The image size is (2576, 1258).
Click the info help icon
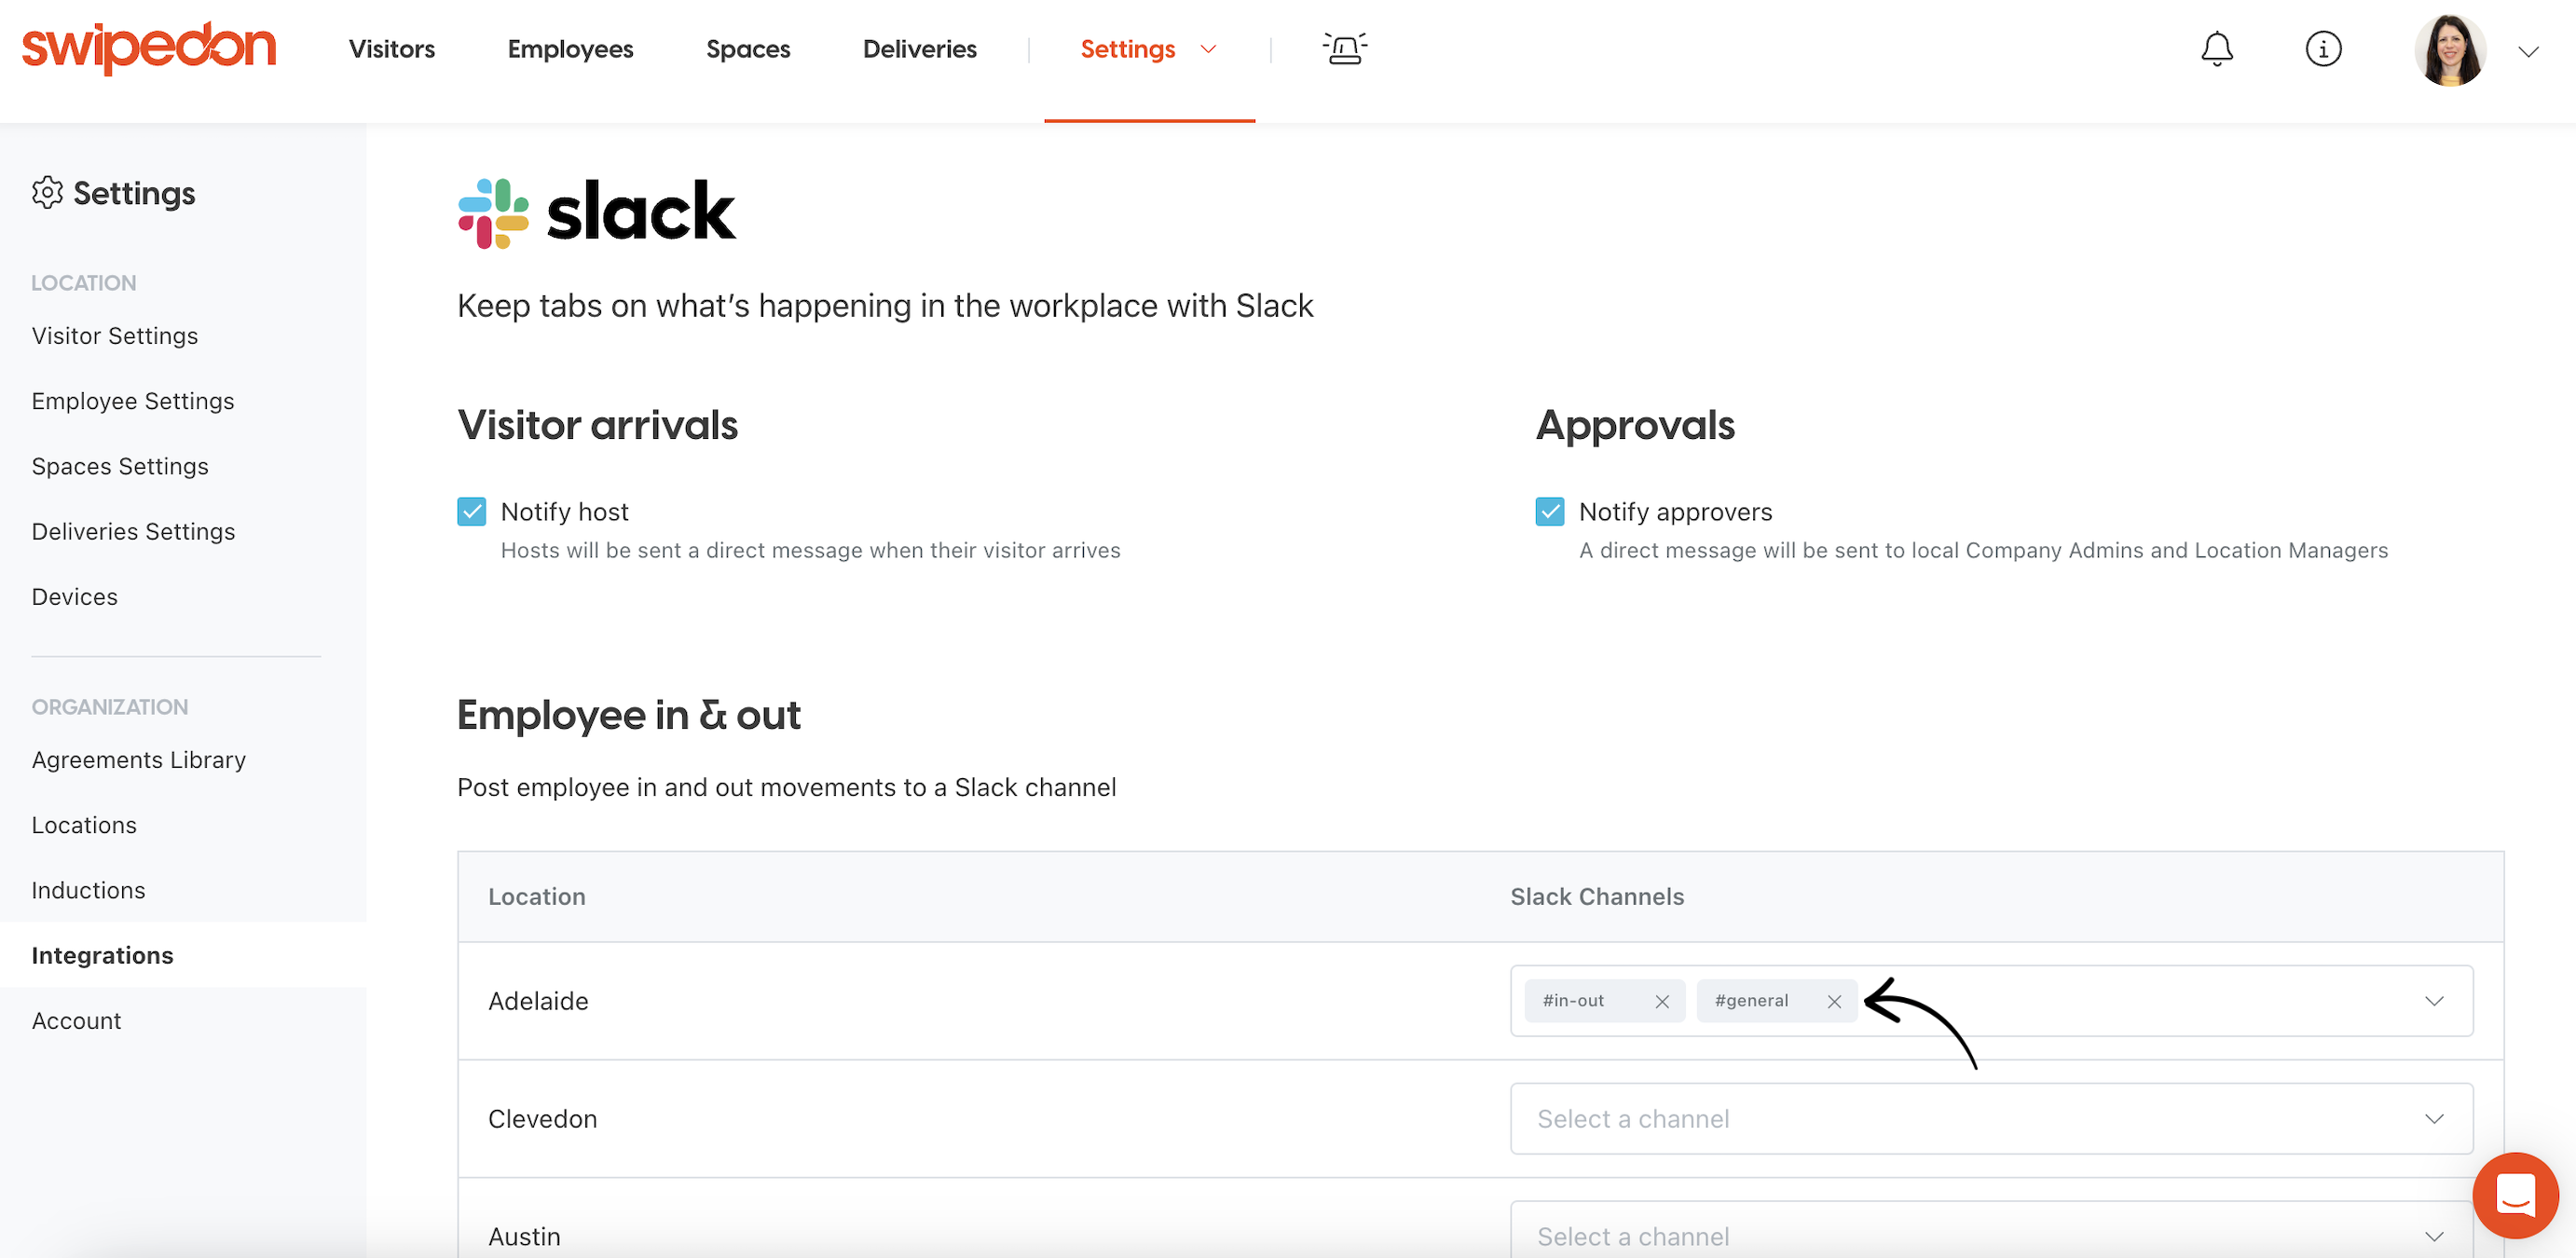(x=2323, y=49)
